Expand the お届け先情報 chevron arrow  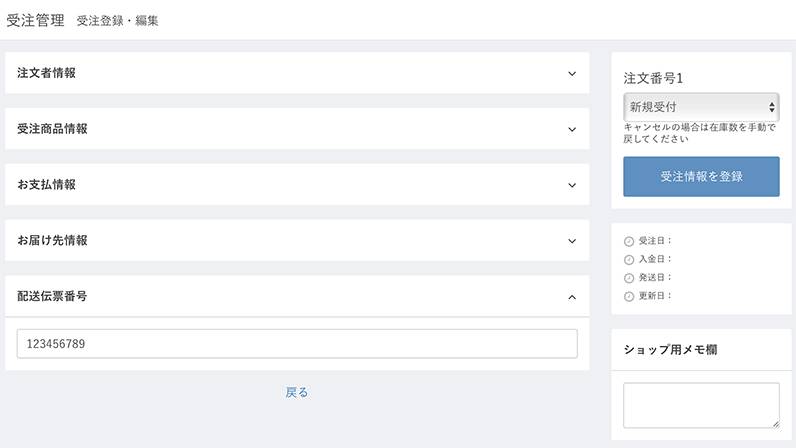click(572, 241)
